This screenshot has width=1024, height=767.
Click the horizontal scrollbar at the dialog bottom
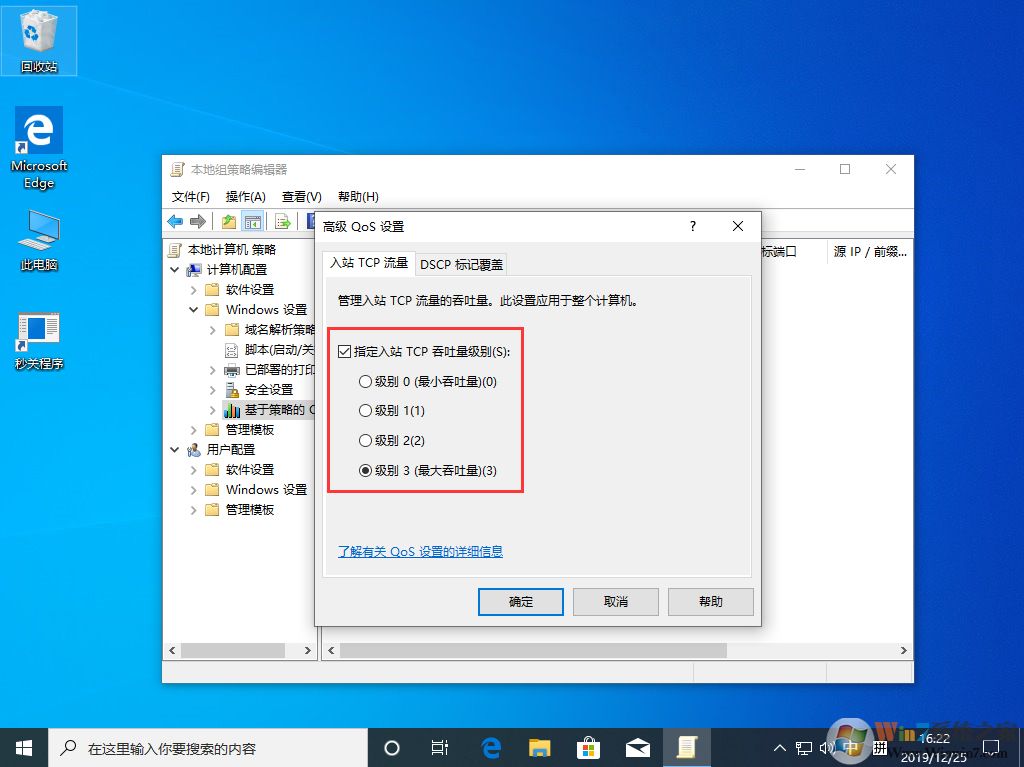[530, 650]
